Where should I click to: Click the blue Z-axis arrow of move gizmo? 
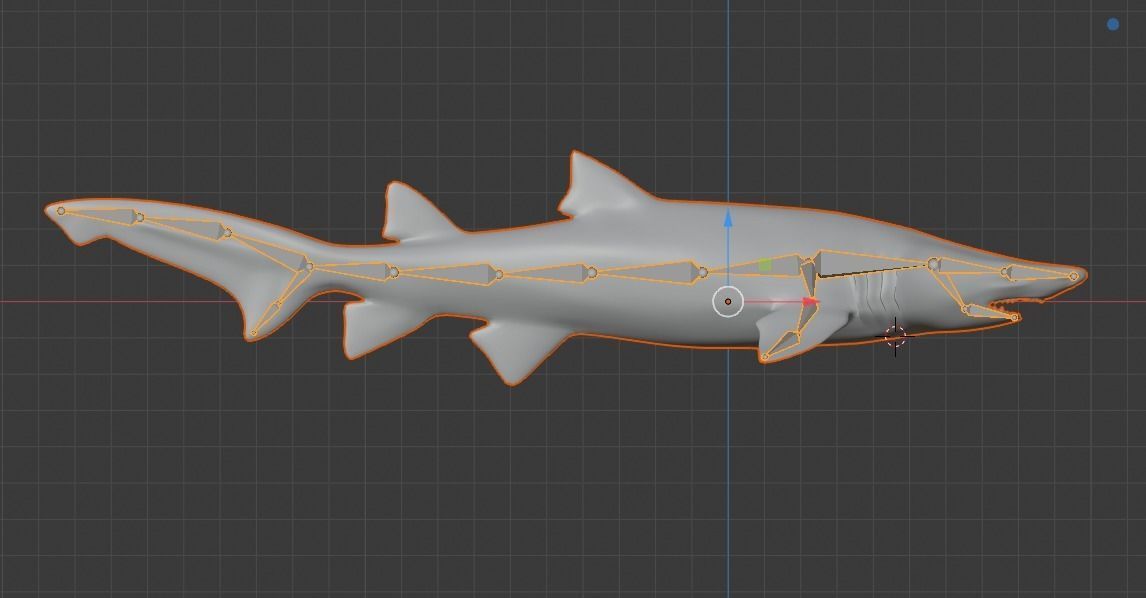click(728, 219)
